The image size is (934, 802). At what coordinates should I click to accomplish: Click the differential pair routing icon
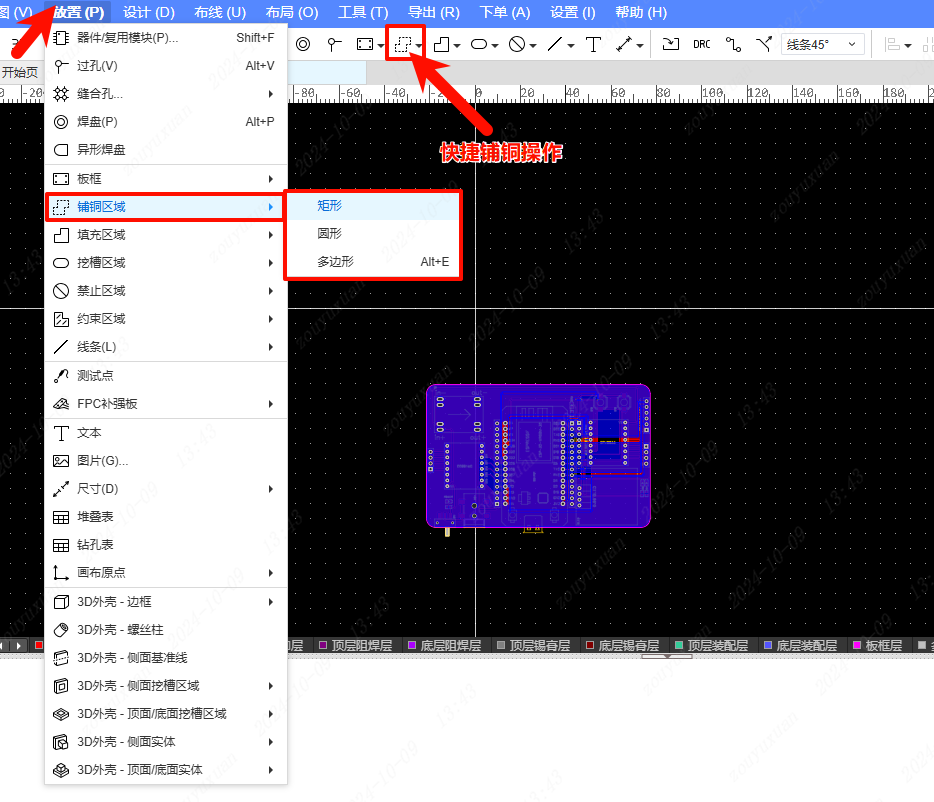[x=764, y=44]
